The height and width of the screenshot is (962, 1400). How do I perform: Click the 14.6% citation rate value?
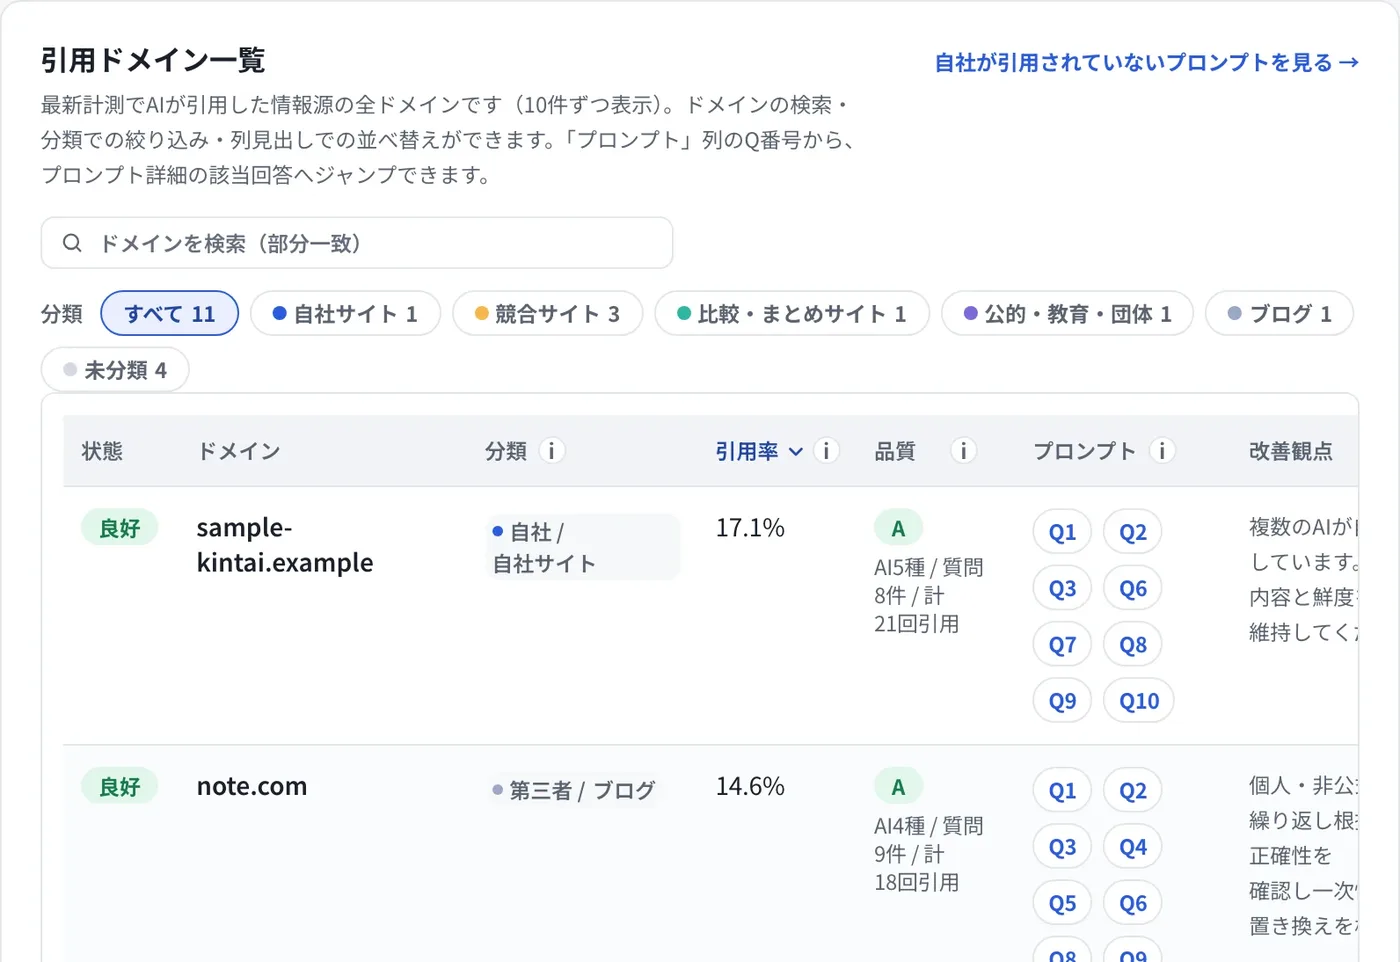750,786
